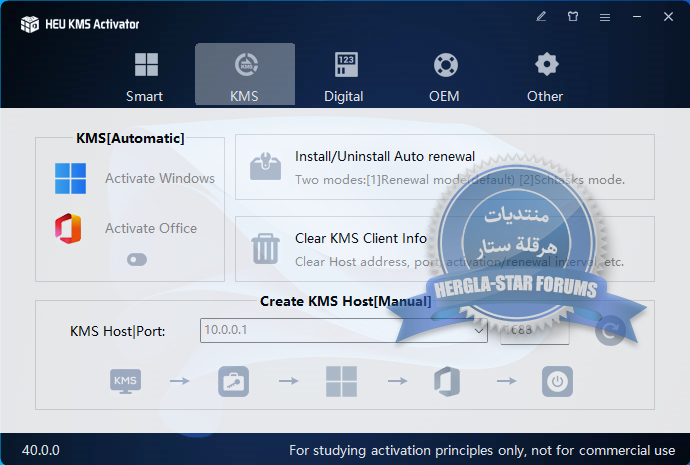
Task: Click the gray Office logo step icon
Action: (447, 381)
